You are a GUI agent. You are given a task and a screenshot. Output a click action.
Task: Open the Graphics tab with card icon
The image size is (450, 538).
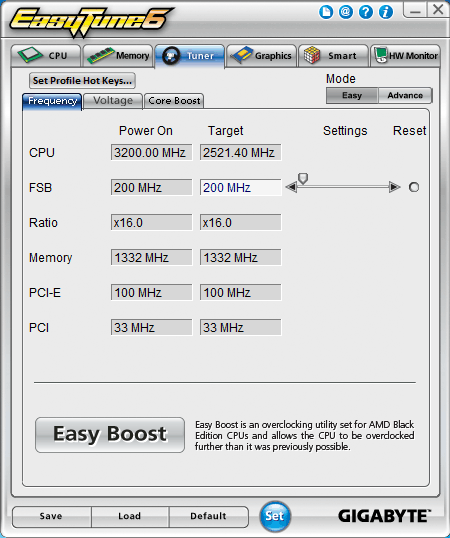point(261,56)
